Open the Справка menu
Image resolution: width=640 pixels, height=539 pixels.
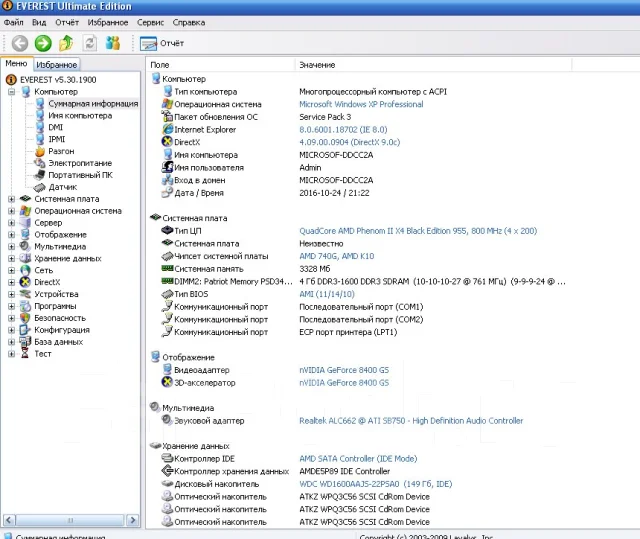tap(189, 22)
